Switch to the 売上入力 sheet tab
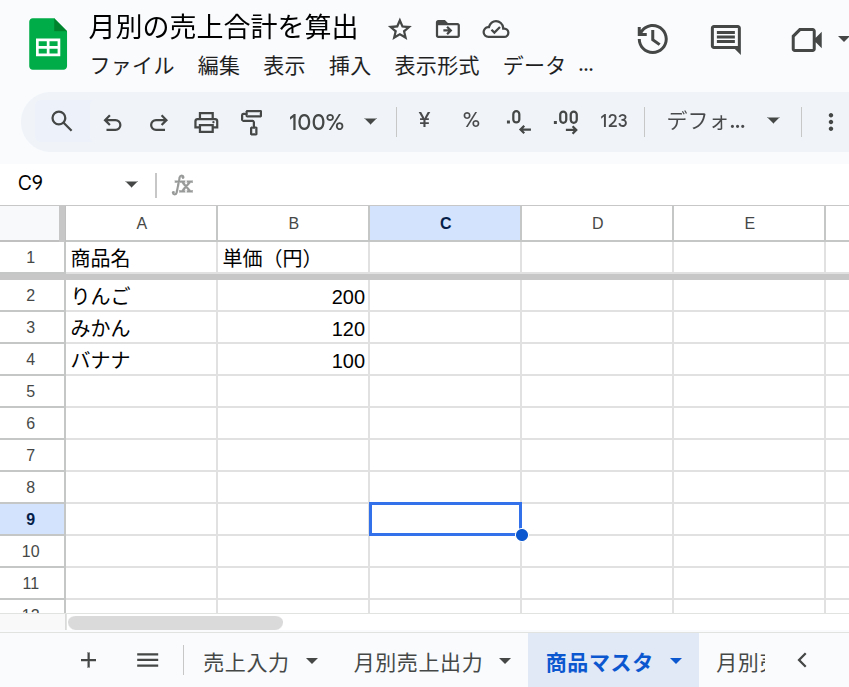 click(245, 660)
